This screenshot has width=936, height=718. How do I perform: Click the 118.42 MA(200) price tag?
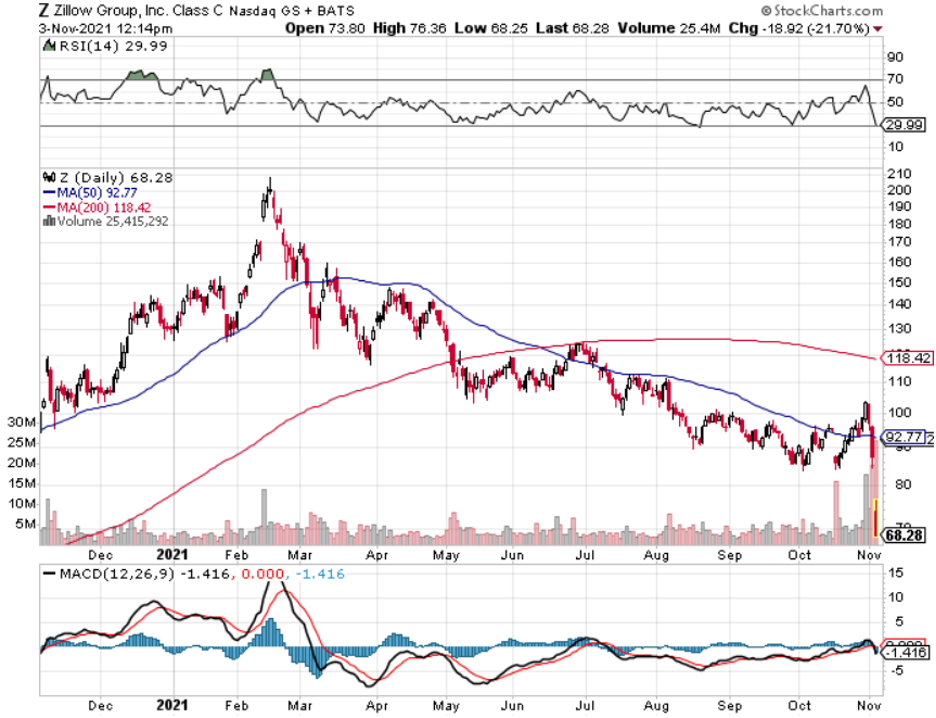click(904, 358)
